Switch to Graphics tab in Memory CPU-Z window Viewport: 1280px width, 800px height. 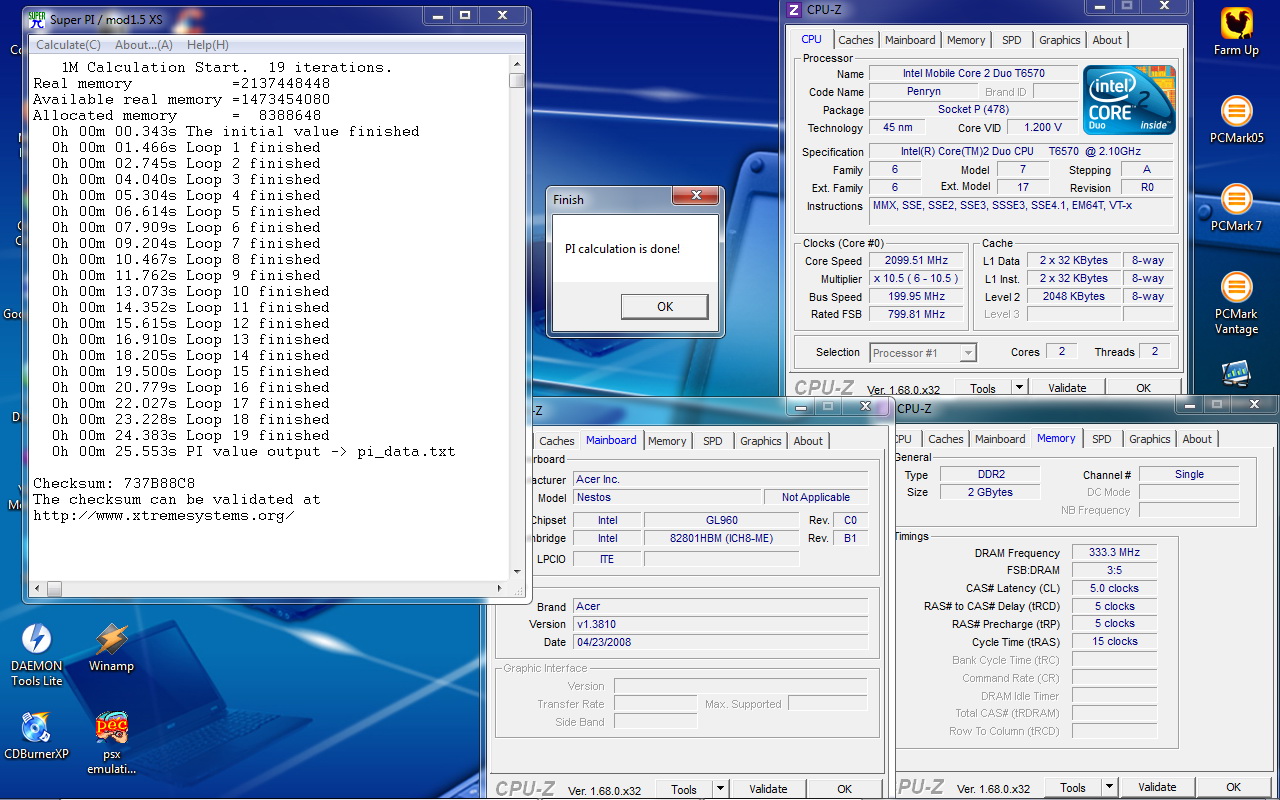pos(1150,439)
